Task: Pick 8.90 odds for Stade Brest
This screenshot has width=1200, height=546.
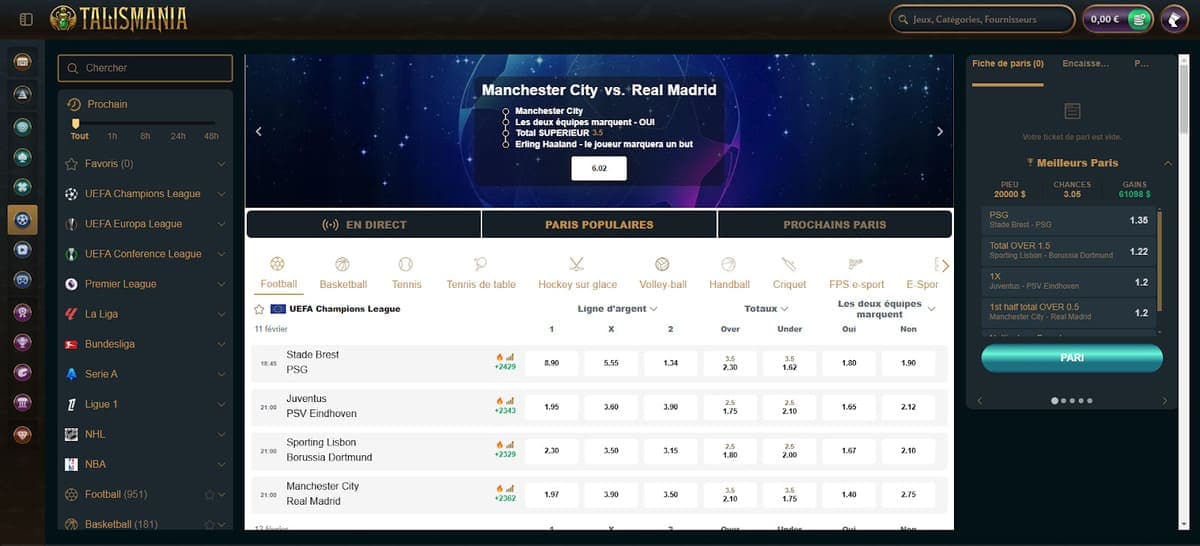Action: (552, 363)
